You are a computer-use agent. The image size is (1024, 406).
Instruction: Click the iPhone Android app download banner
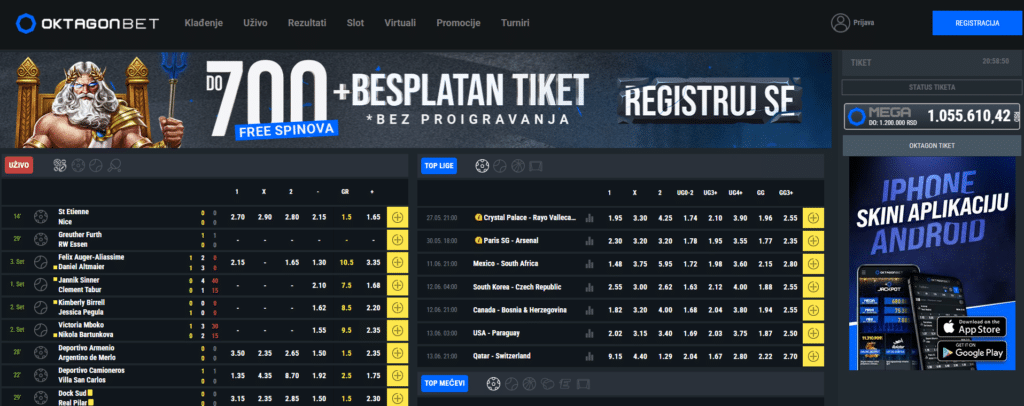point(934,264)
